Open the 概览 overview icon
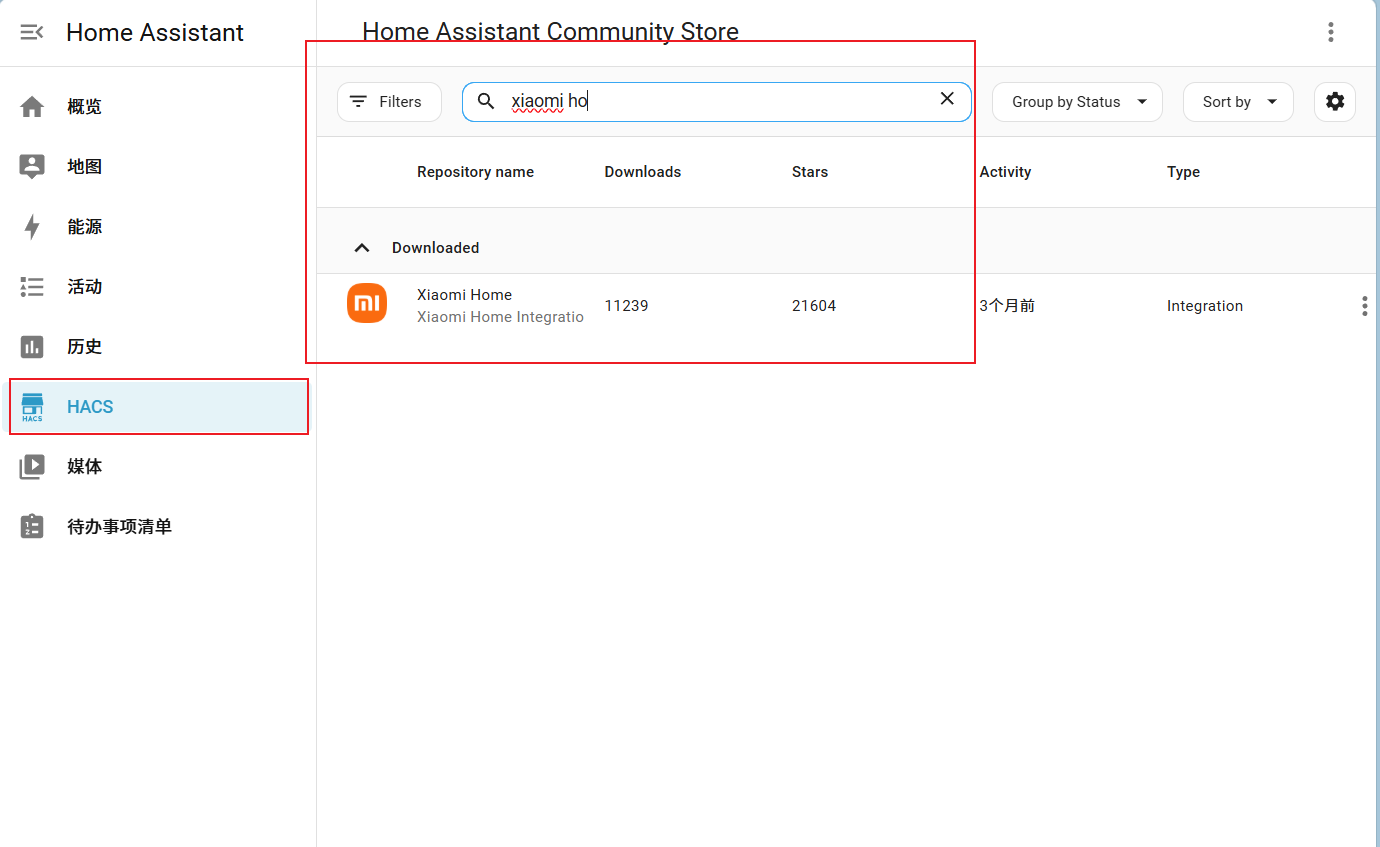Image resolution: width=1380 pixels, height=847 pixels. click(x=32, y=107)
